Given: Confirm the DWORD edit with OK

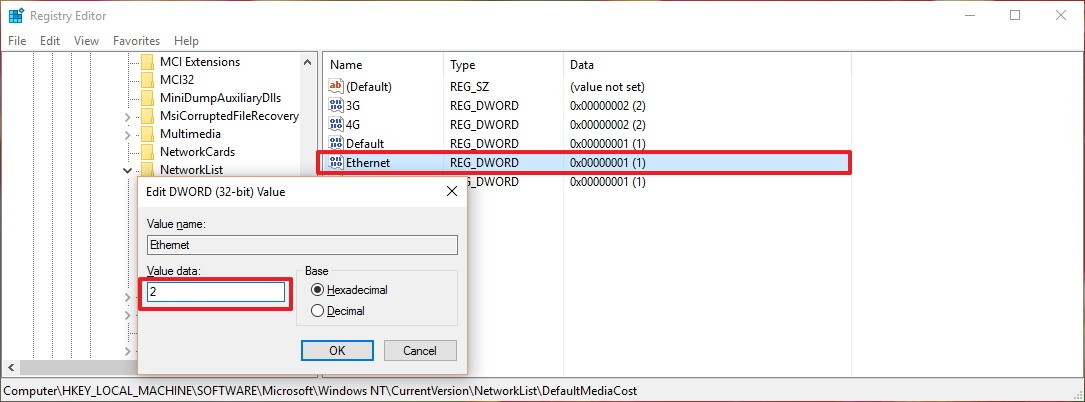Looking at the screenshot, I should tap(337, 350).
